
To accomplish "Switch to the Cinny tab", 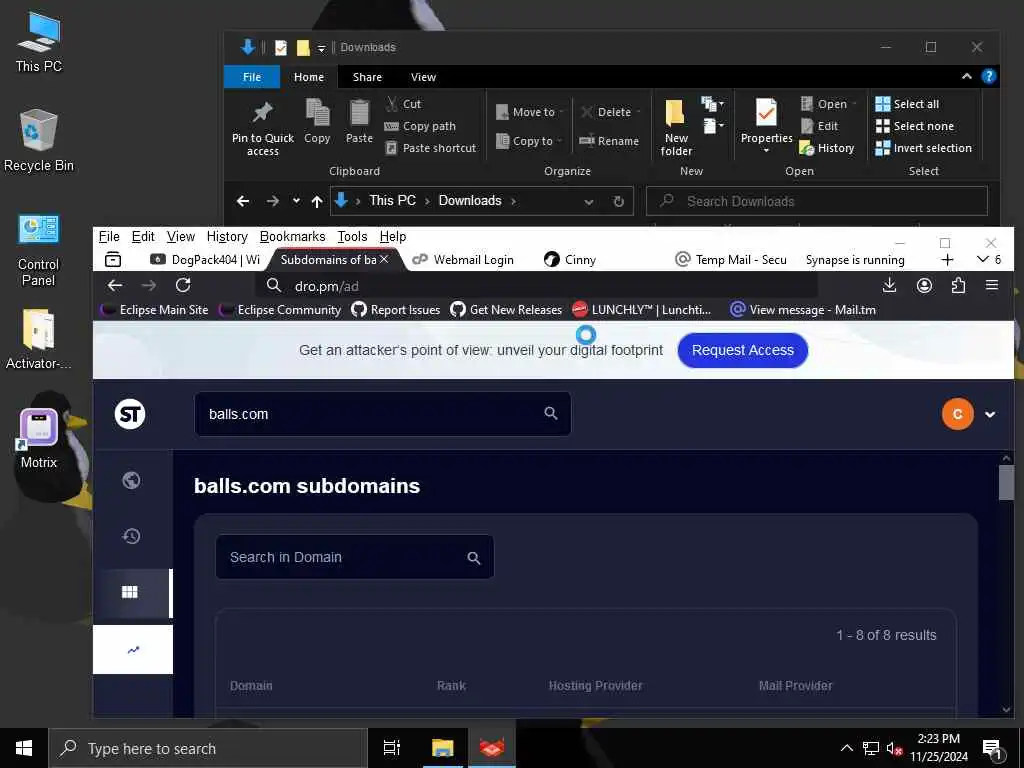I will tap(571, 260).
